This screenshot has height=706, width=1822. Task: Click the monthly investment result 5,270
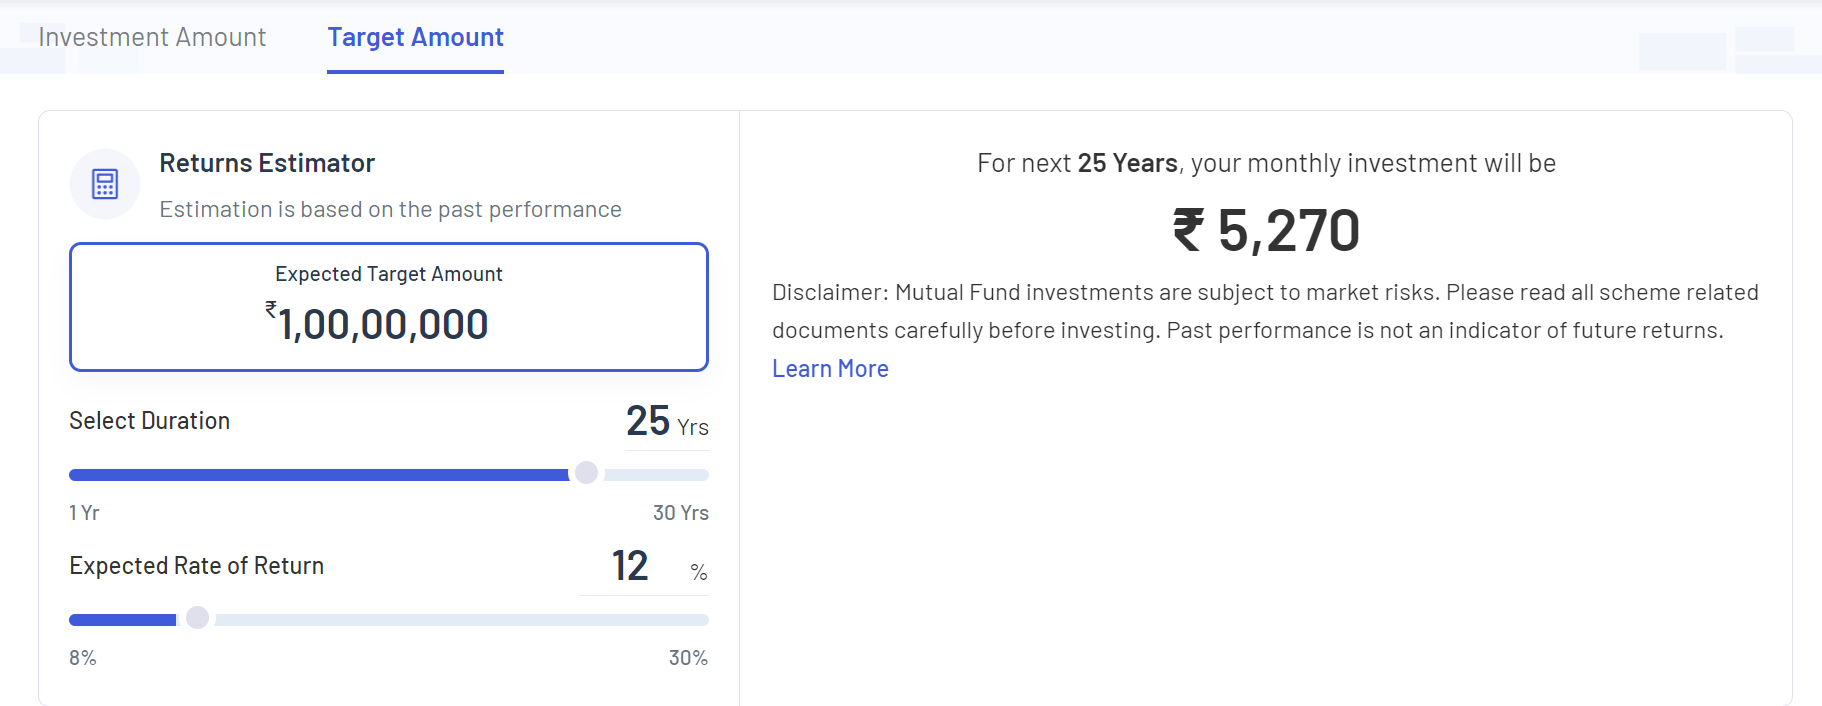point(1288,230)
